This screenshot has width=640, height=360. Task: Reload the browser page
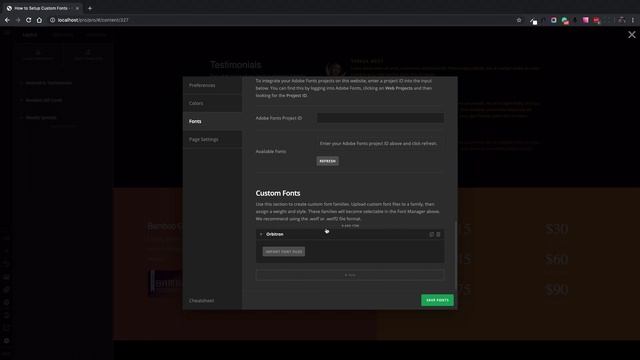(29, 20)
